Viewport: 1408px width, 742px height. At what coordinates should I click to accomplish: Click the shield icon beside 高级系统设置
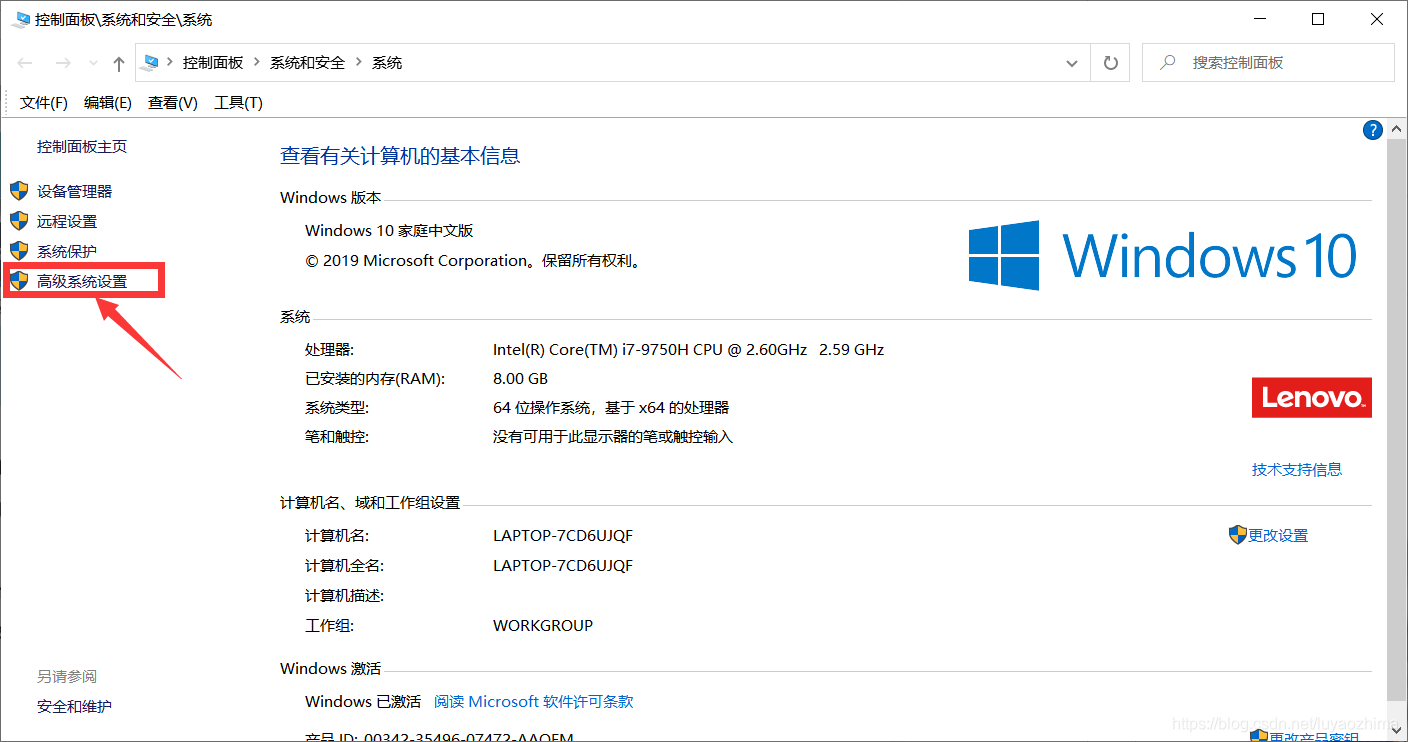click(x=19, y=281)
